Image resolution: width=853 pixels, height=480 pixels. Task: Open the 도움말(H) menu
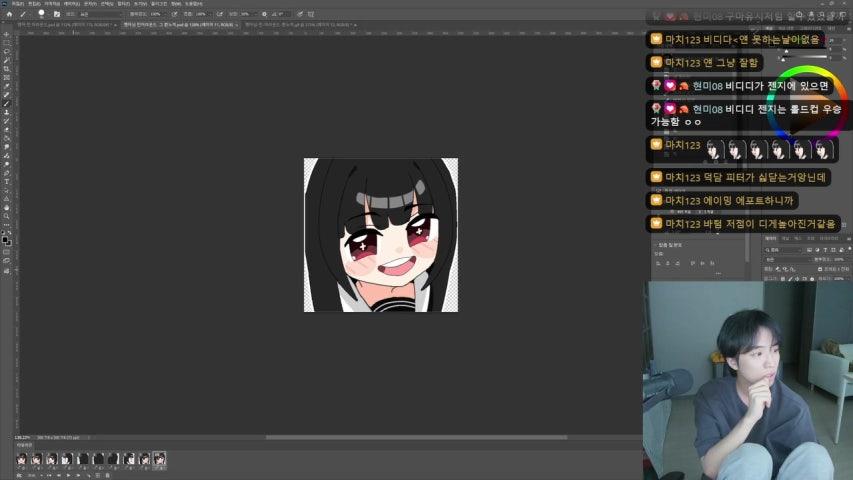point(194,4)
